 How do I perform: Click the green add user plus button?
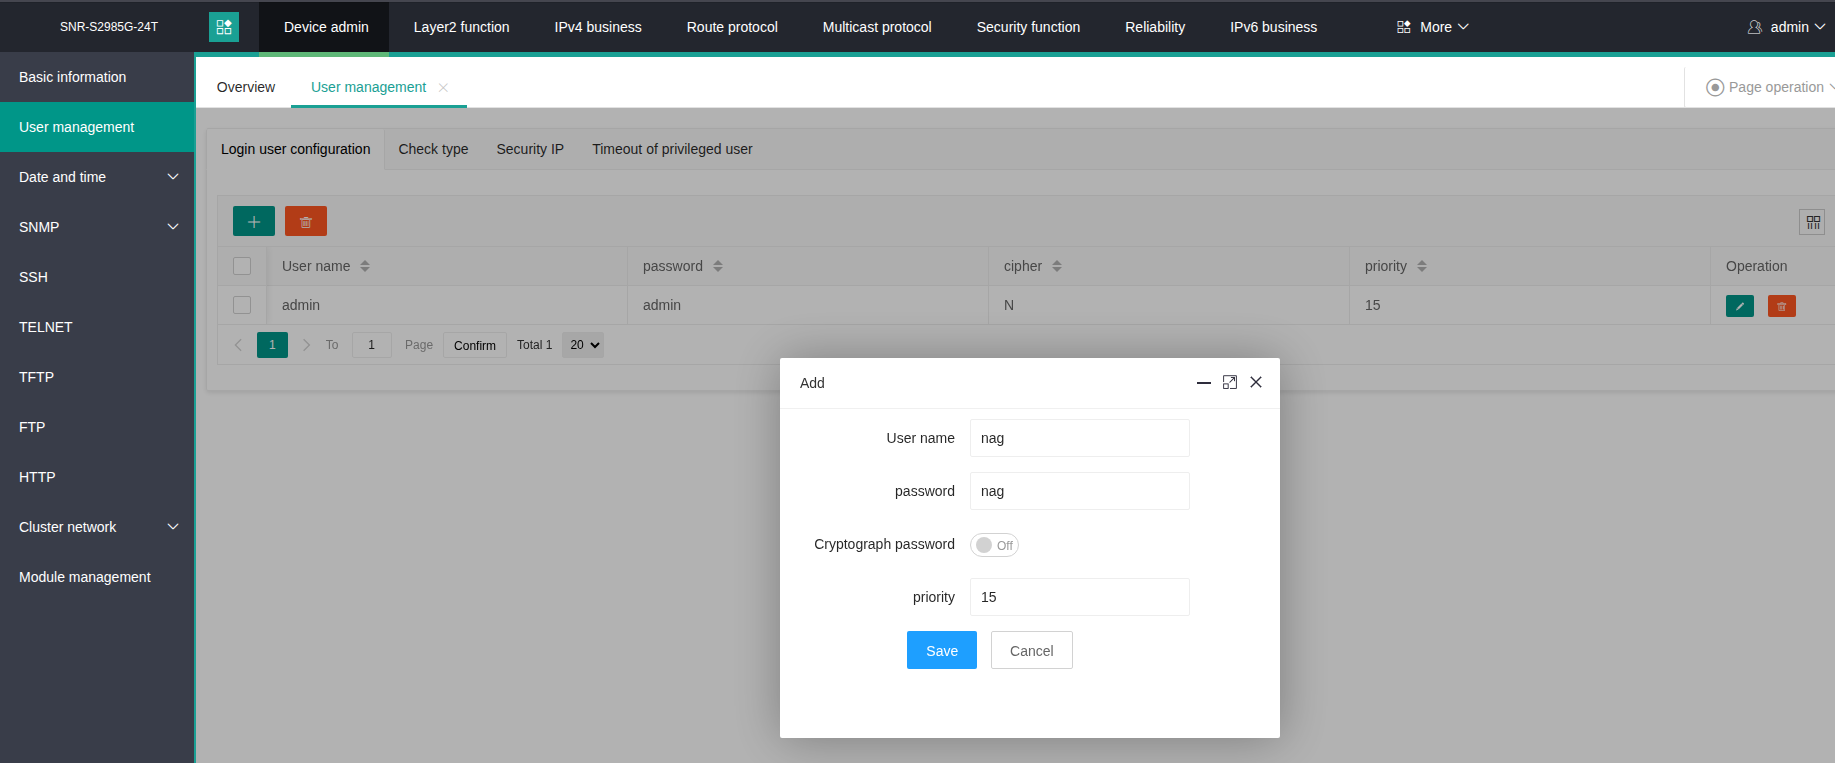point(254,221)
